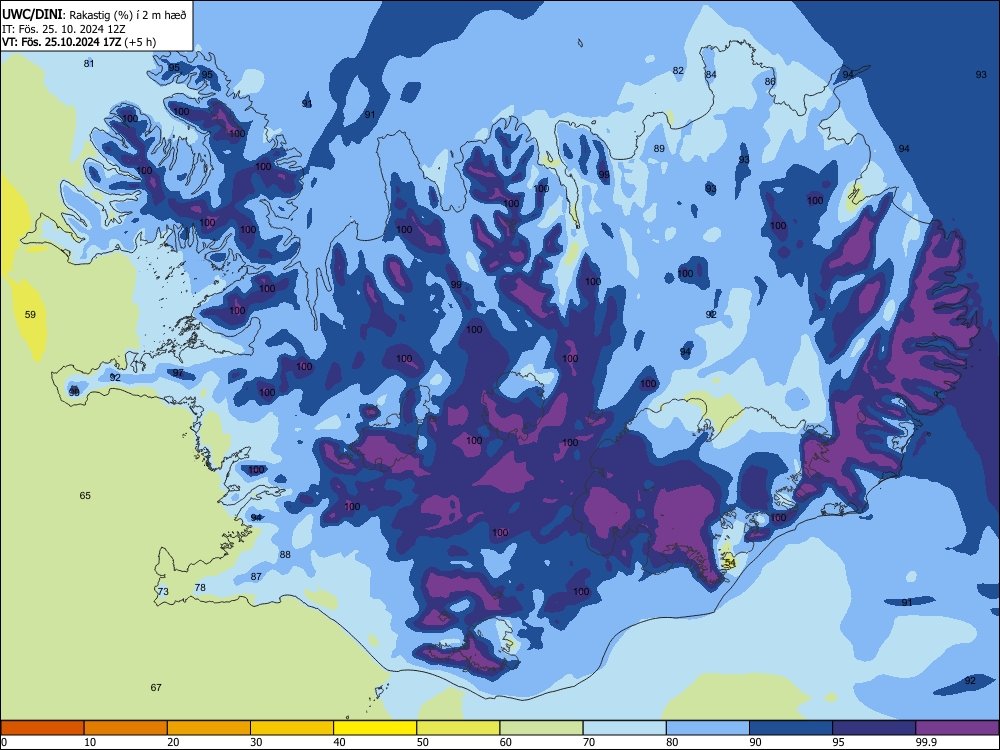Click the 82 value off north coast
1000x750 pixels.
(678, 71)
